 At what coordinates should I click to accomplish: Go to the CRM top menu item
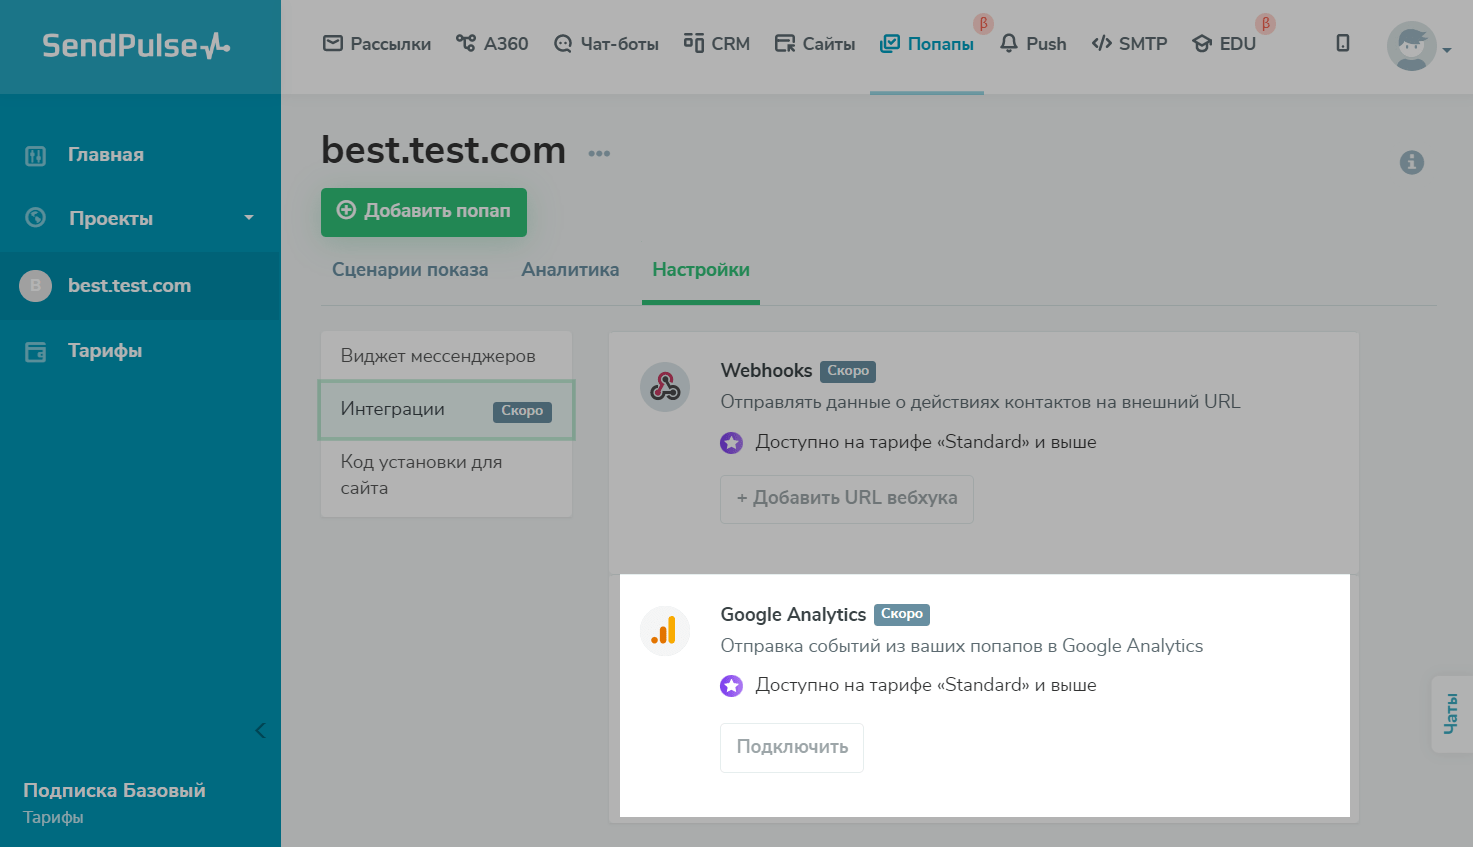(x=716, y=44)
